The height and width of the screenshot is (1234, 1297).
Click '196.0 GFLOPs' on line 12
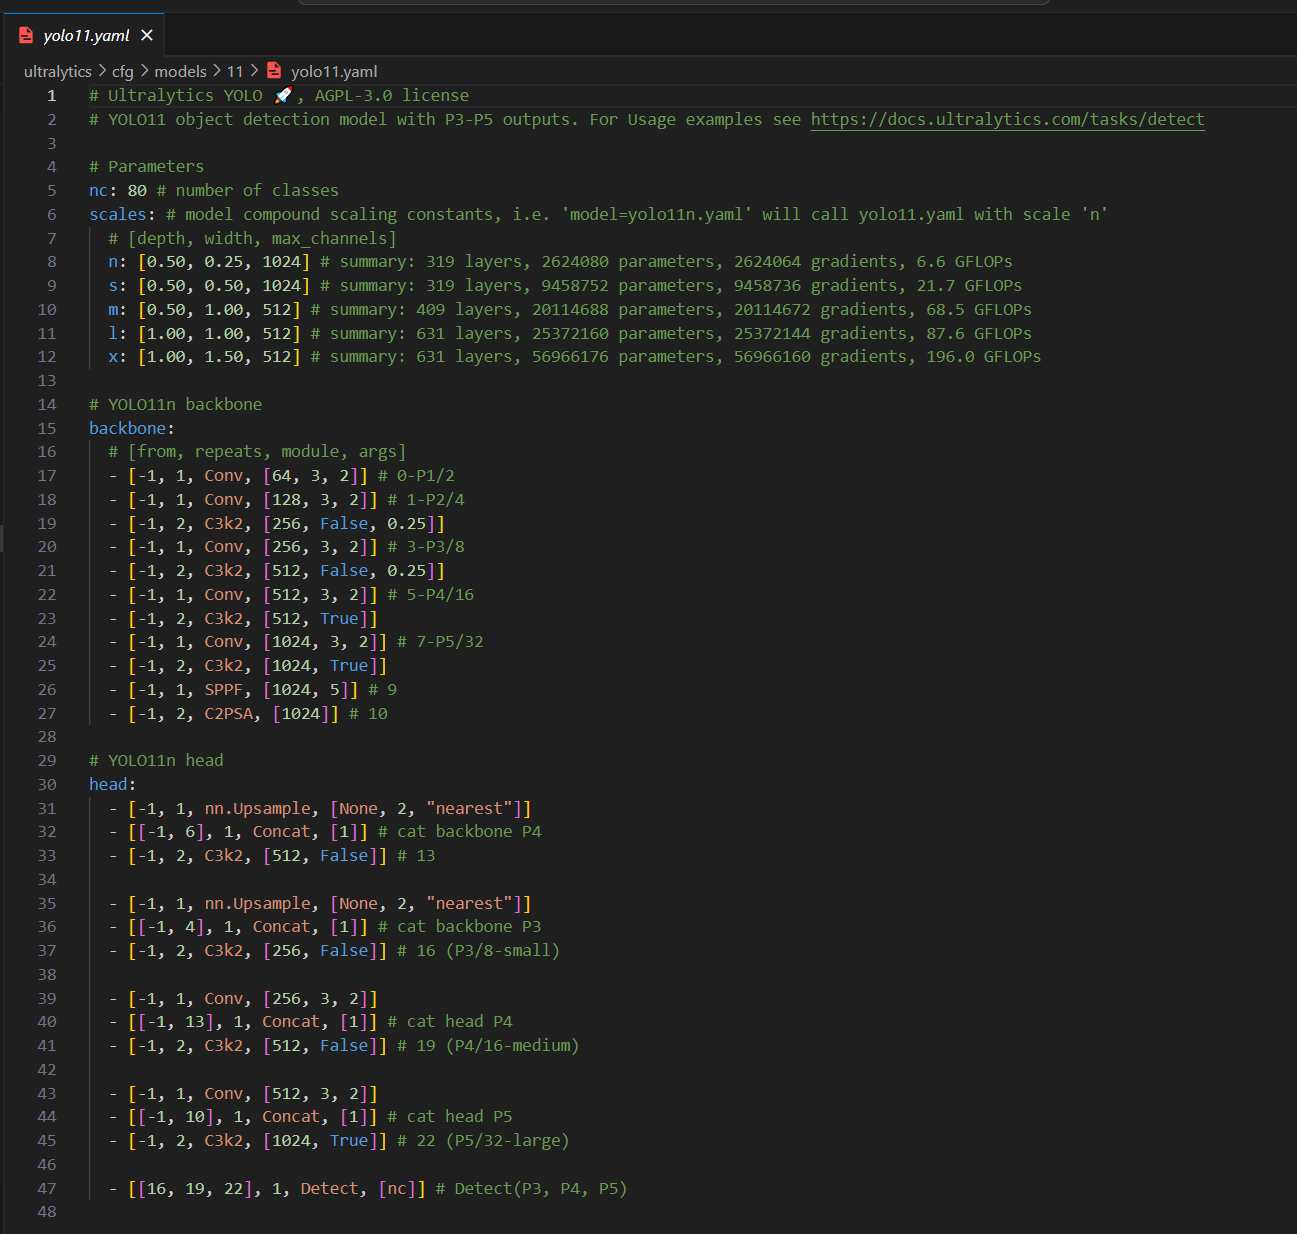click(984, 356)
